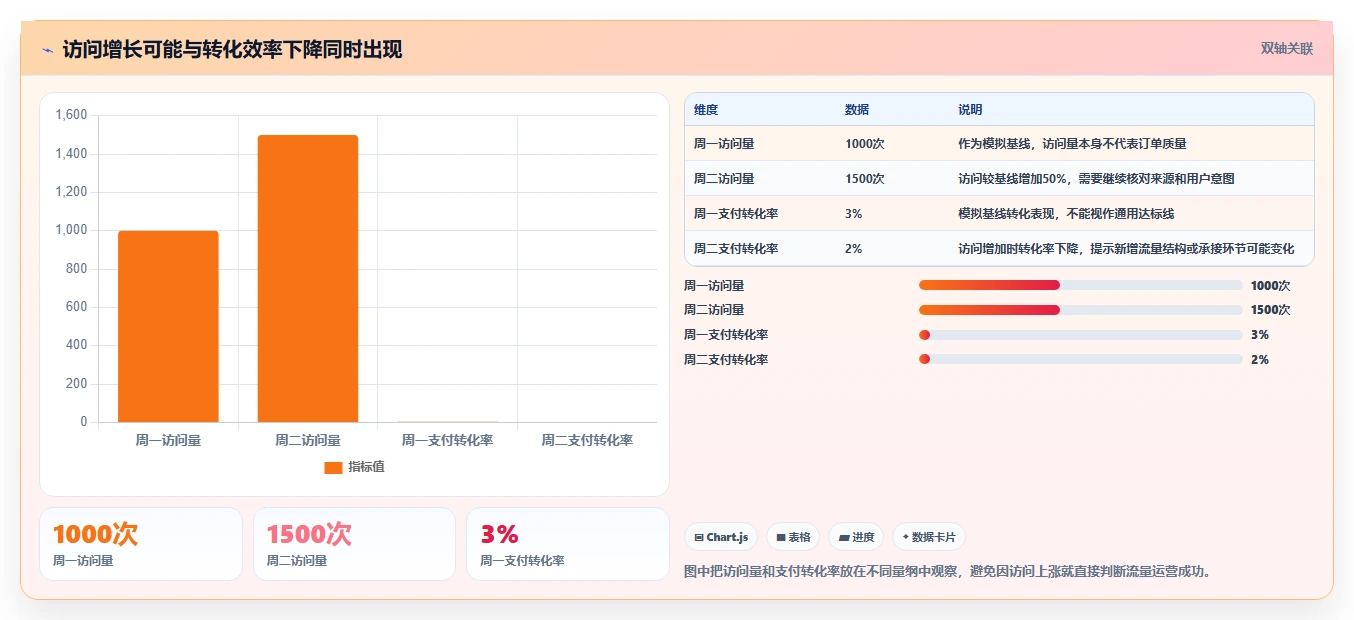Click the 周二访问量 bar in chart
1354x620 pixels.
tap(308, 279)
